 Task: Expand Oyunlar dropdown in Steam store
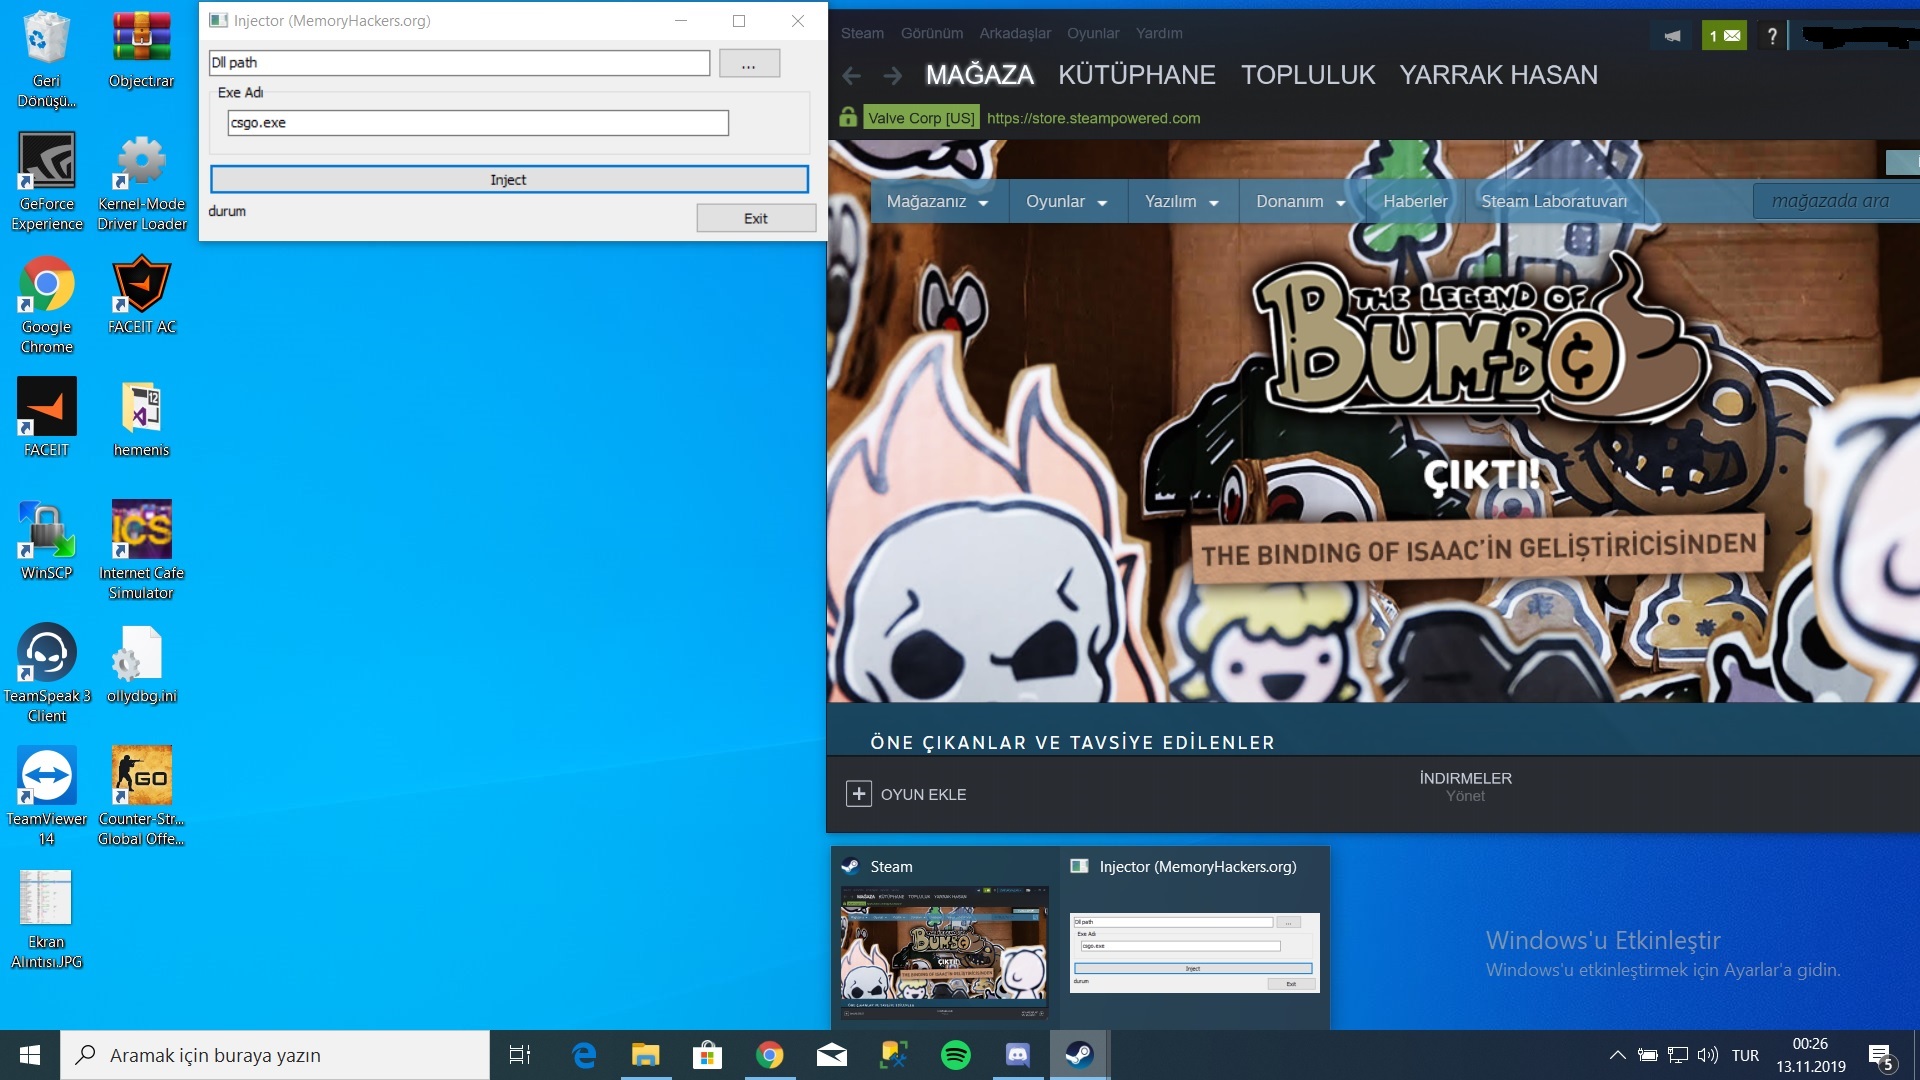[1067, 201]
